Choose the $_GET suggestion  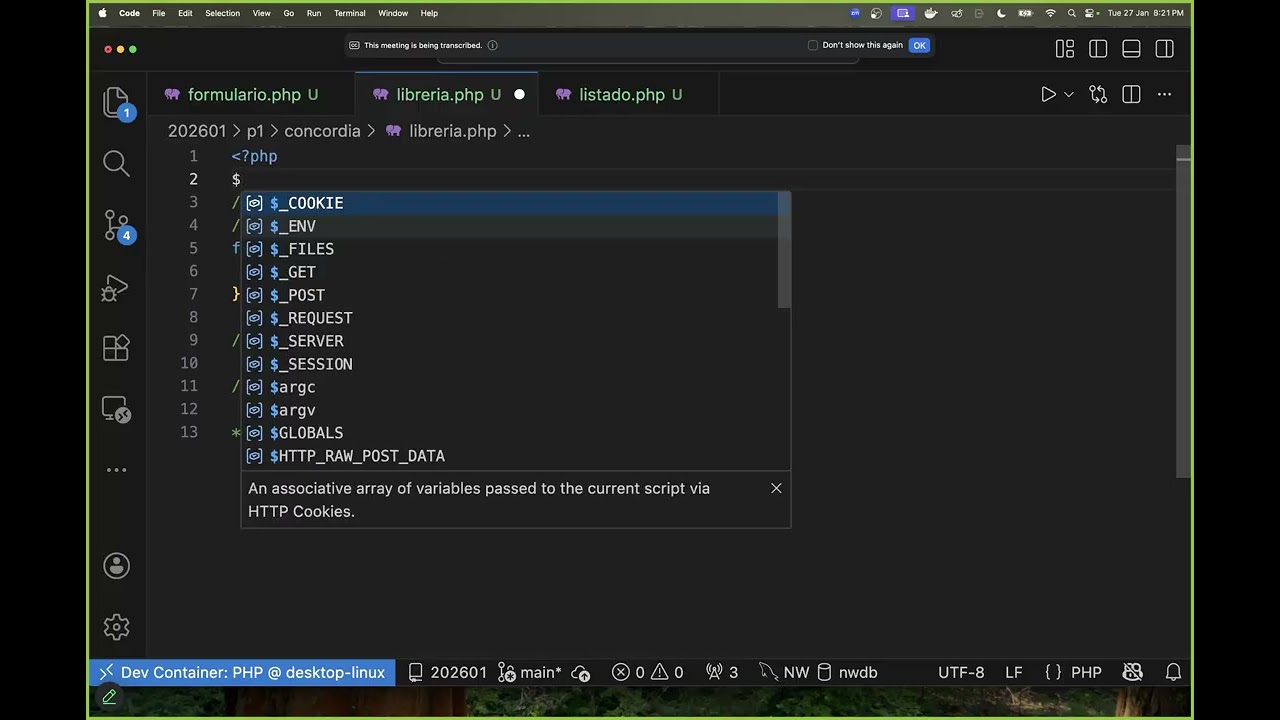pyautogui.click(x=516, y=272)
